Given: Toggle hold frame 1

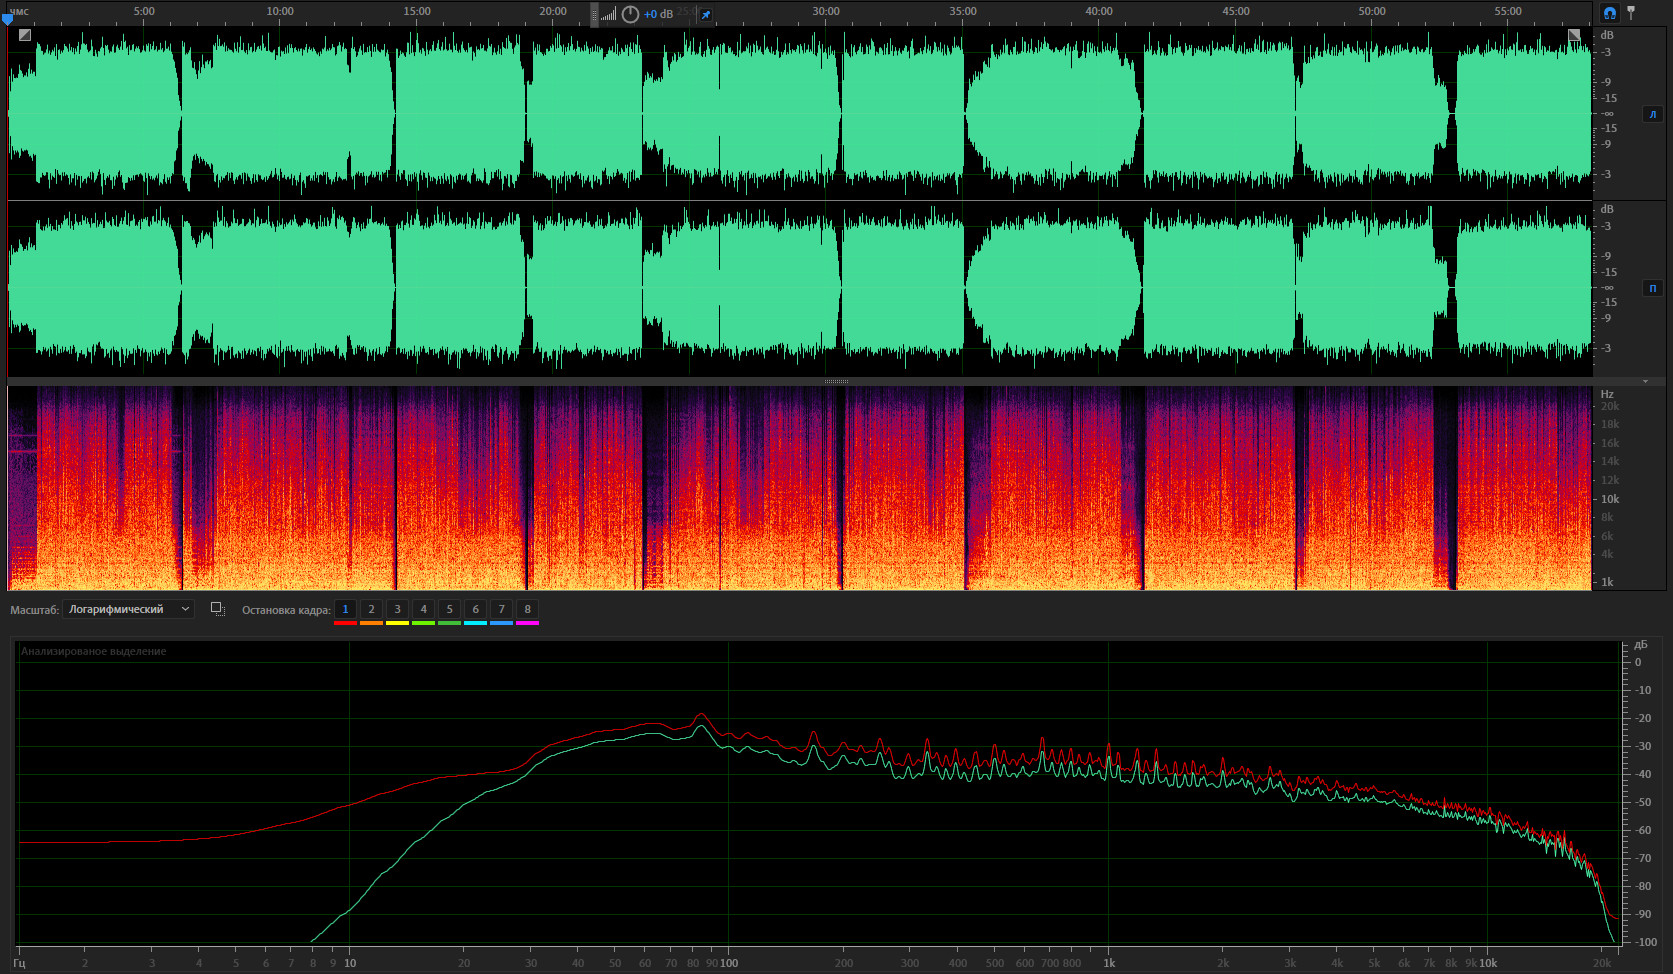Looking at the screenshot, I should pos(345,609).
